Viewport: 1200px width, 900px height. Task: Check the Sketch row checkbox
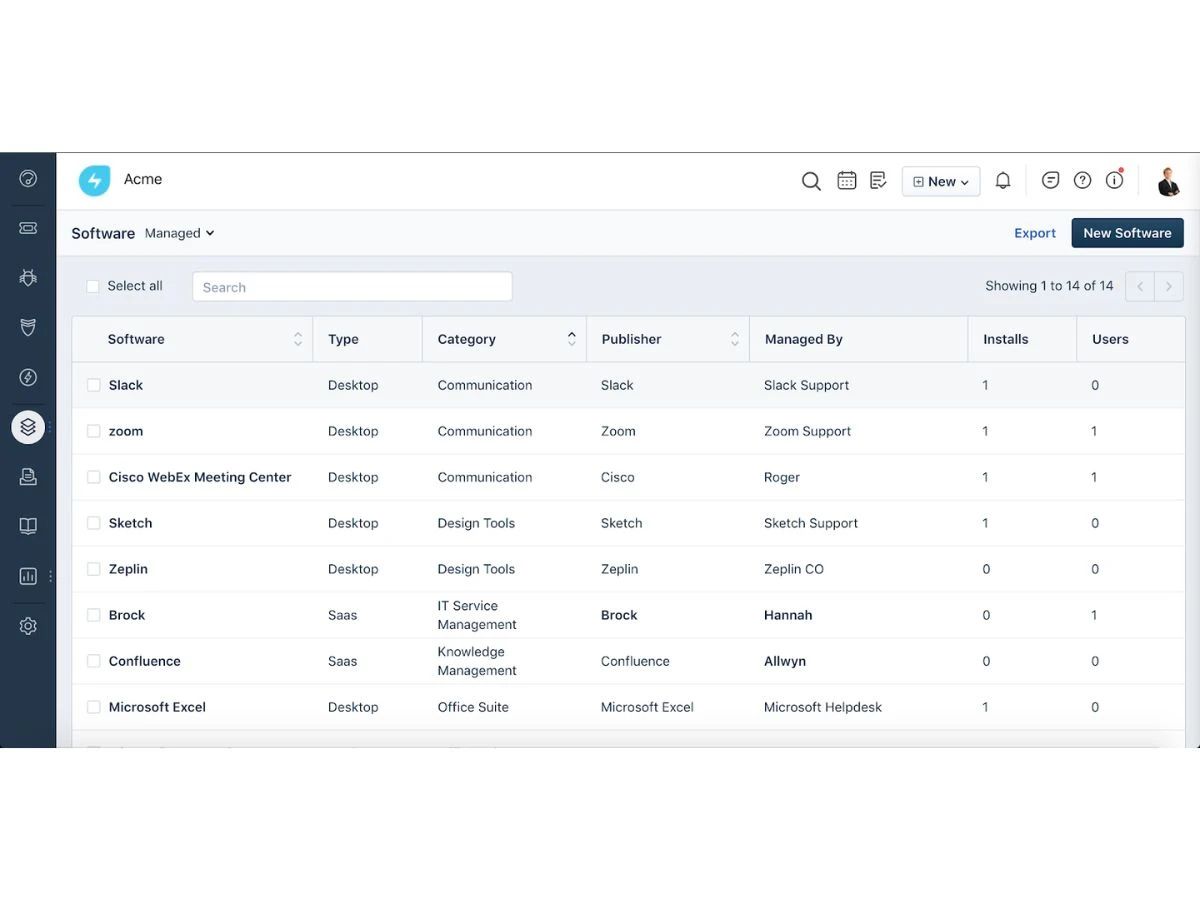tap(94, 523)
